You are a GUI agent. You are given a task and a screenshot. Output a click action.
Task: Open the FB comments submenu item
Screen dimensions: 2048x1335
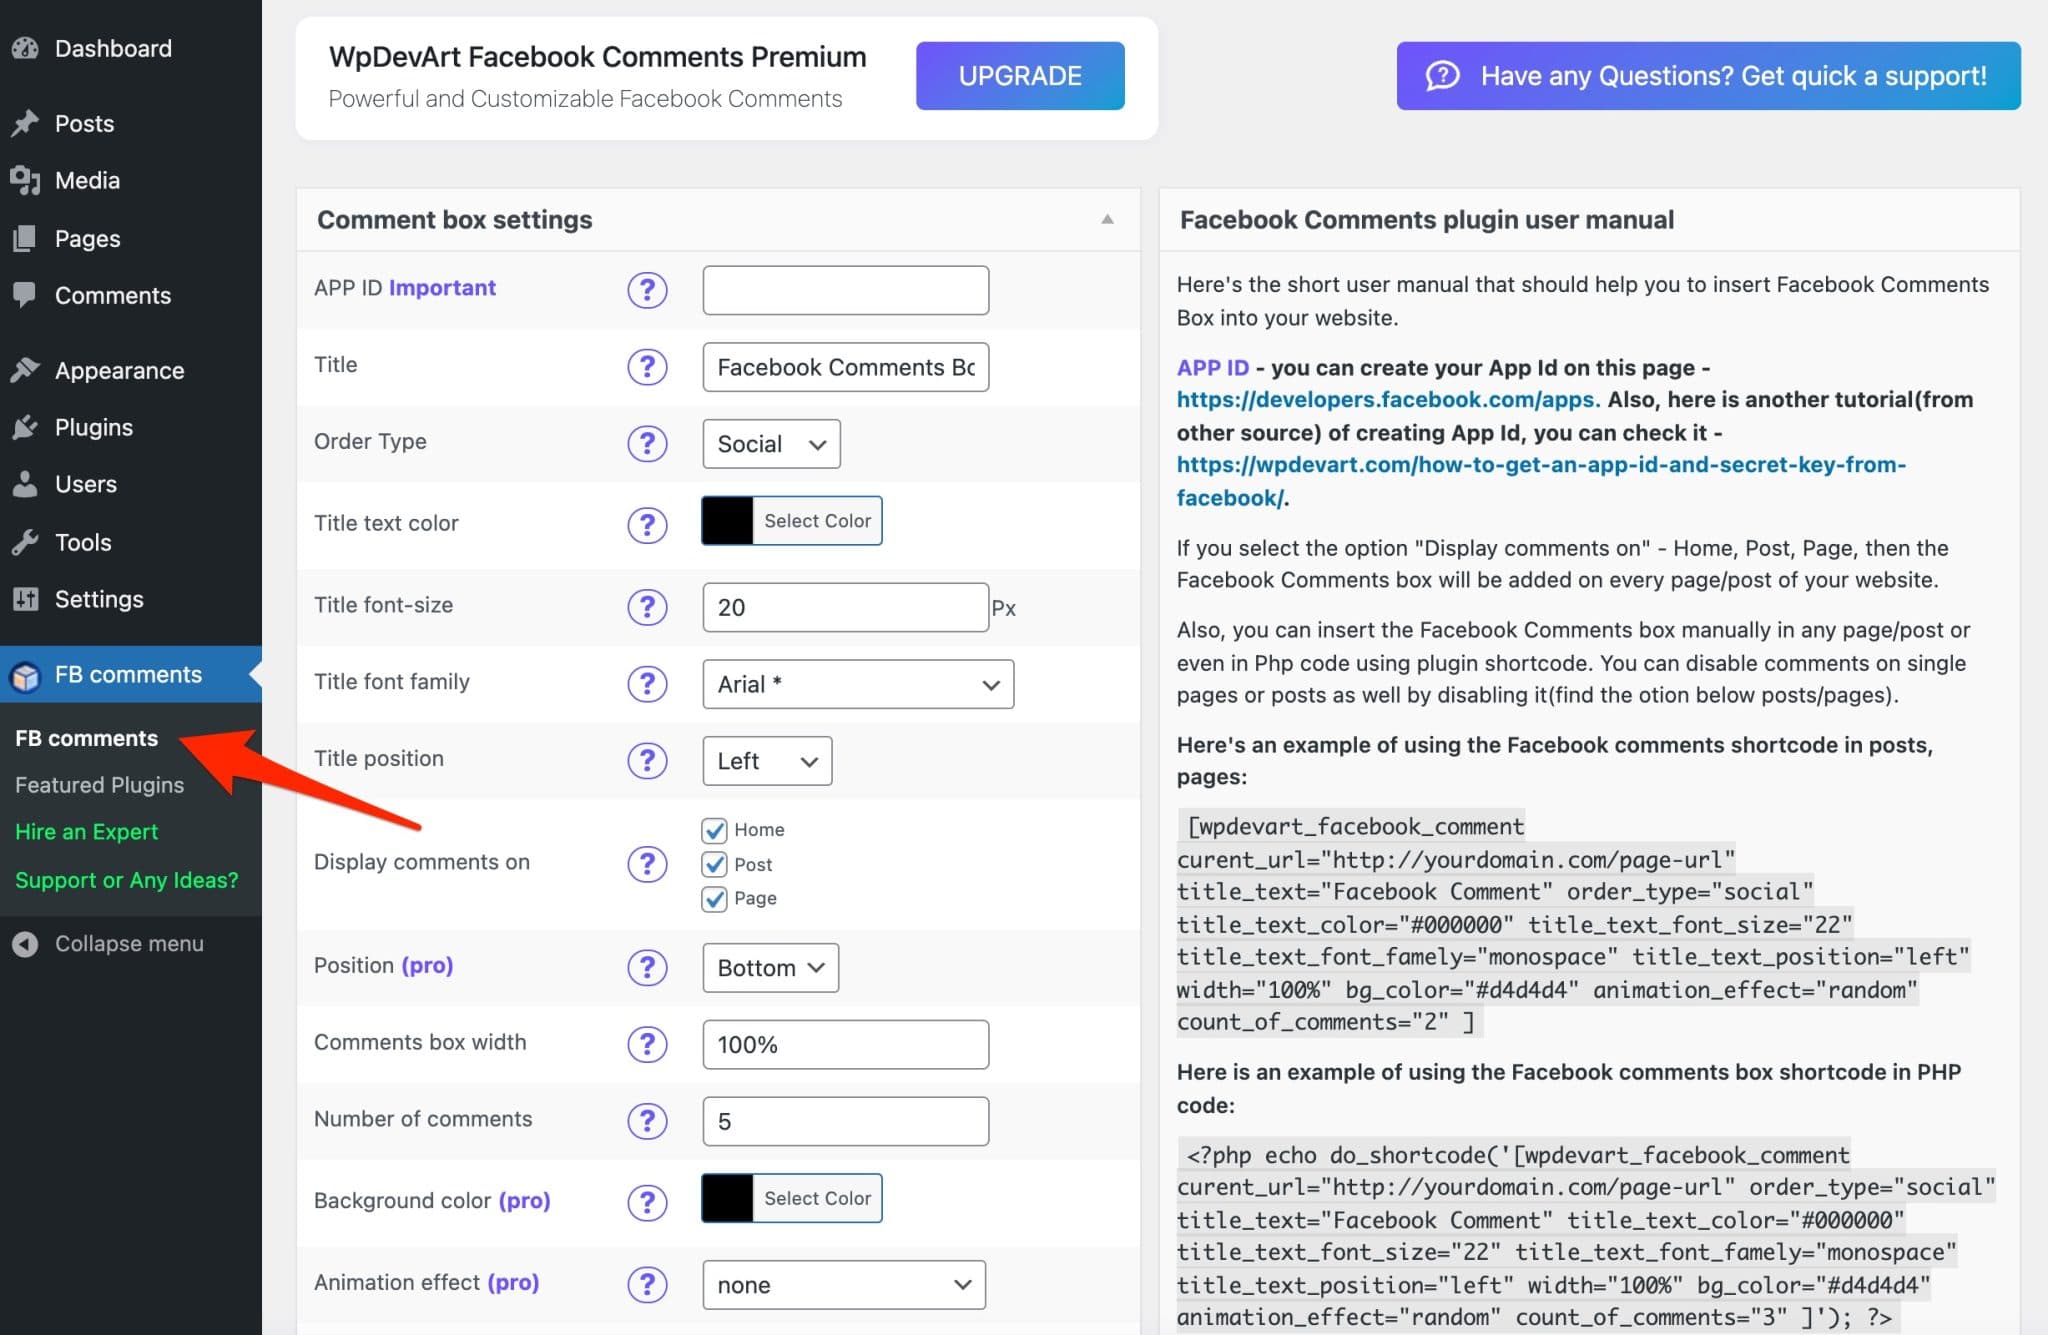click(x=86, y=738)
